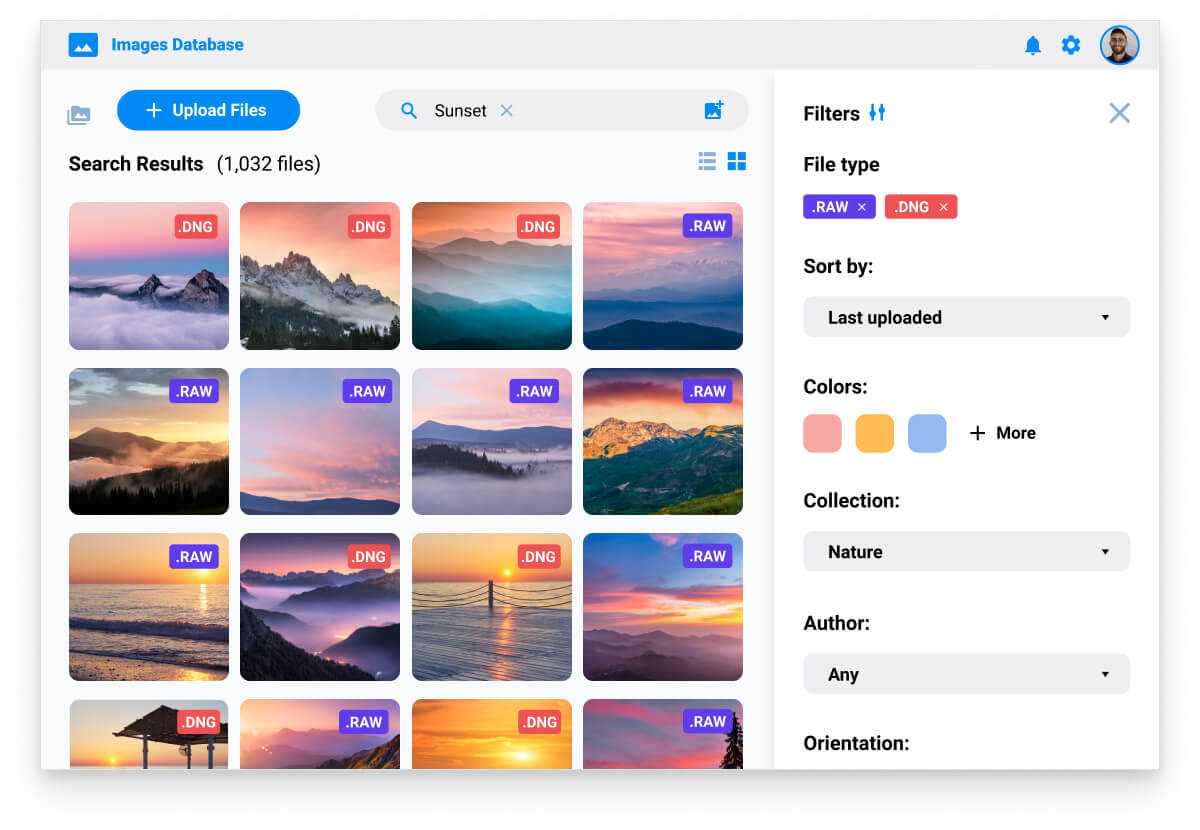
Task: Remove the .RAW file type filter
Action: (x=862, y=207)
